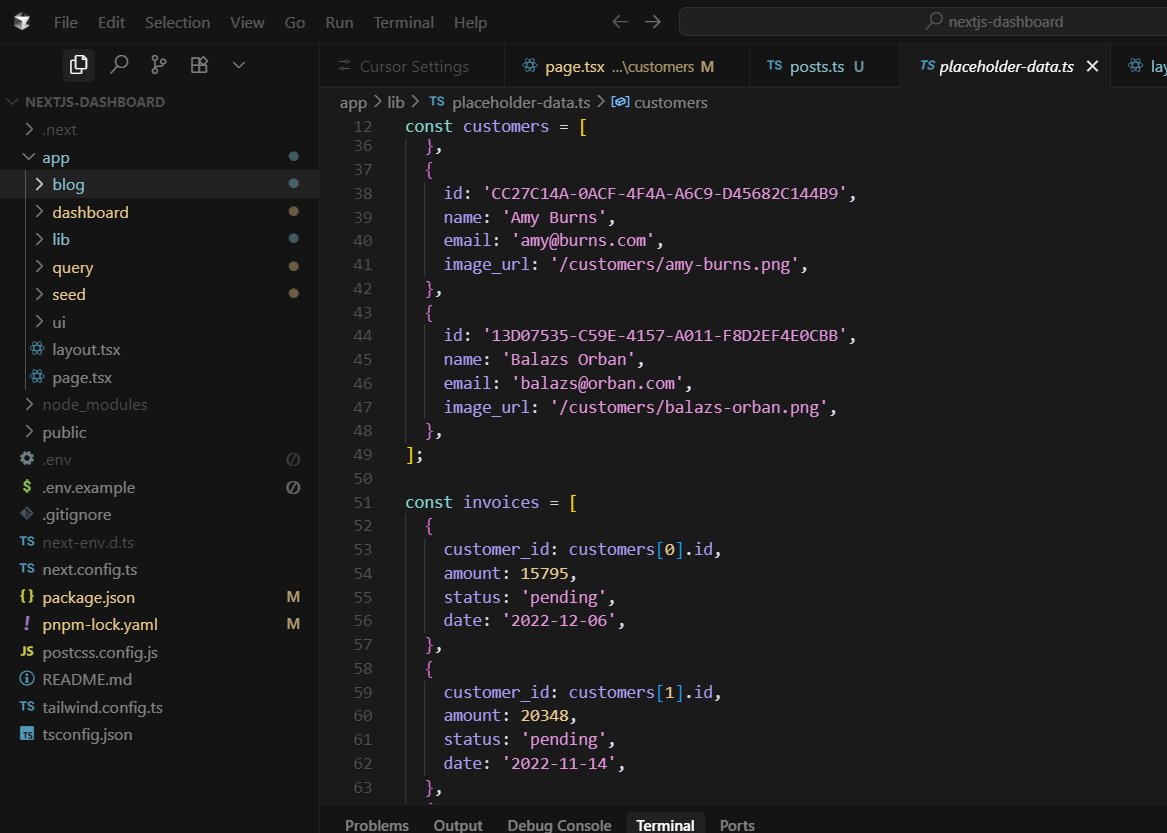The height and width of the screenshot is (833, 1167).
Task: Open the Go menu
Action: (295, 22)
